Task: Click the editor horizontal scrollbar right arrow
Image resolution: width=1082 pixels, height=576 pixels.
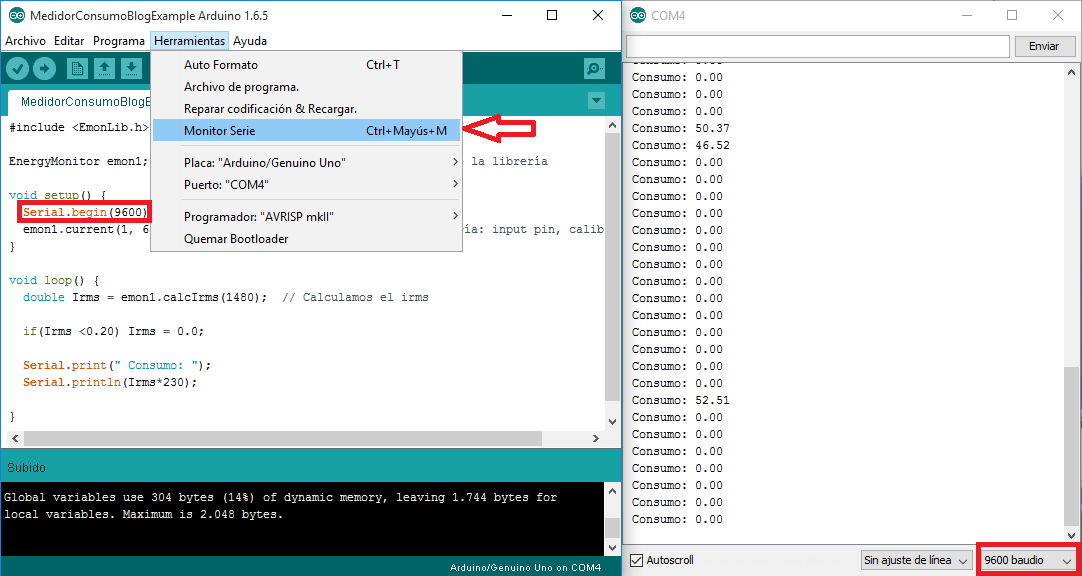Action: [596, 439]
